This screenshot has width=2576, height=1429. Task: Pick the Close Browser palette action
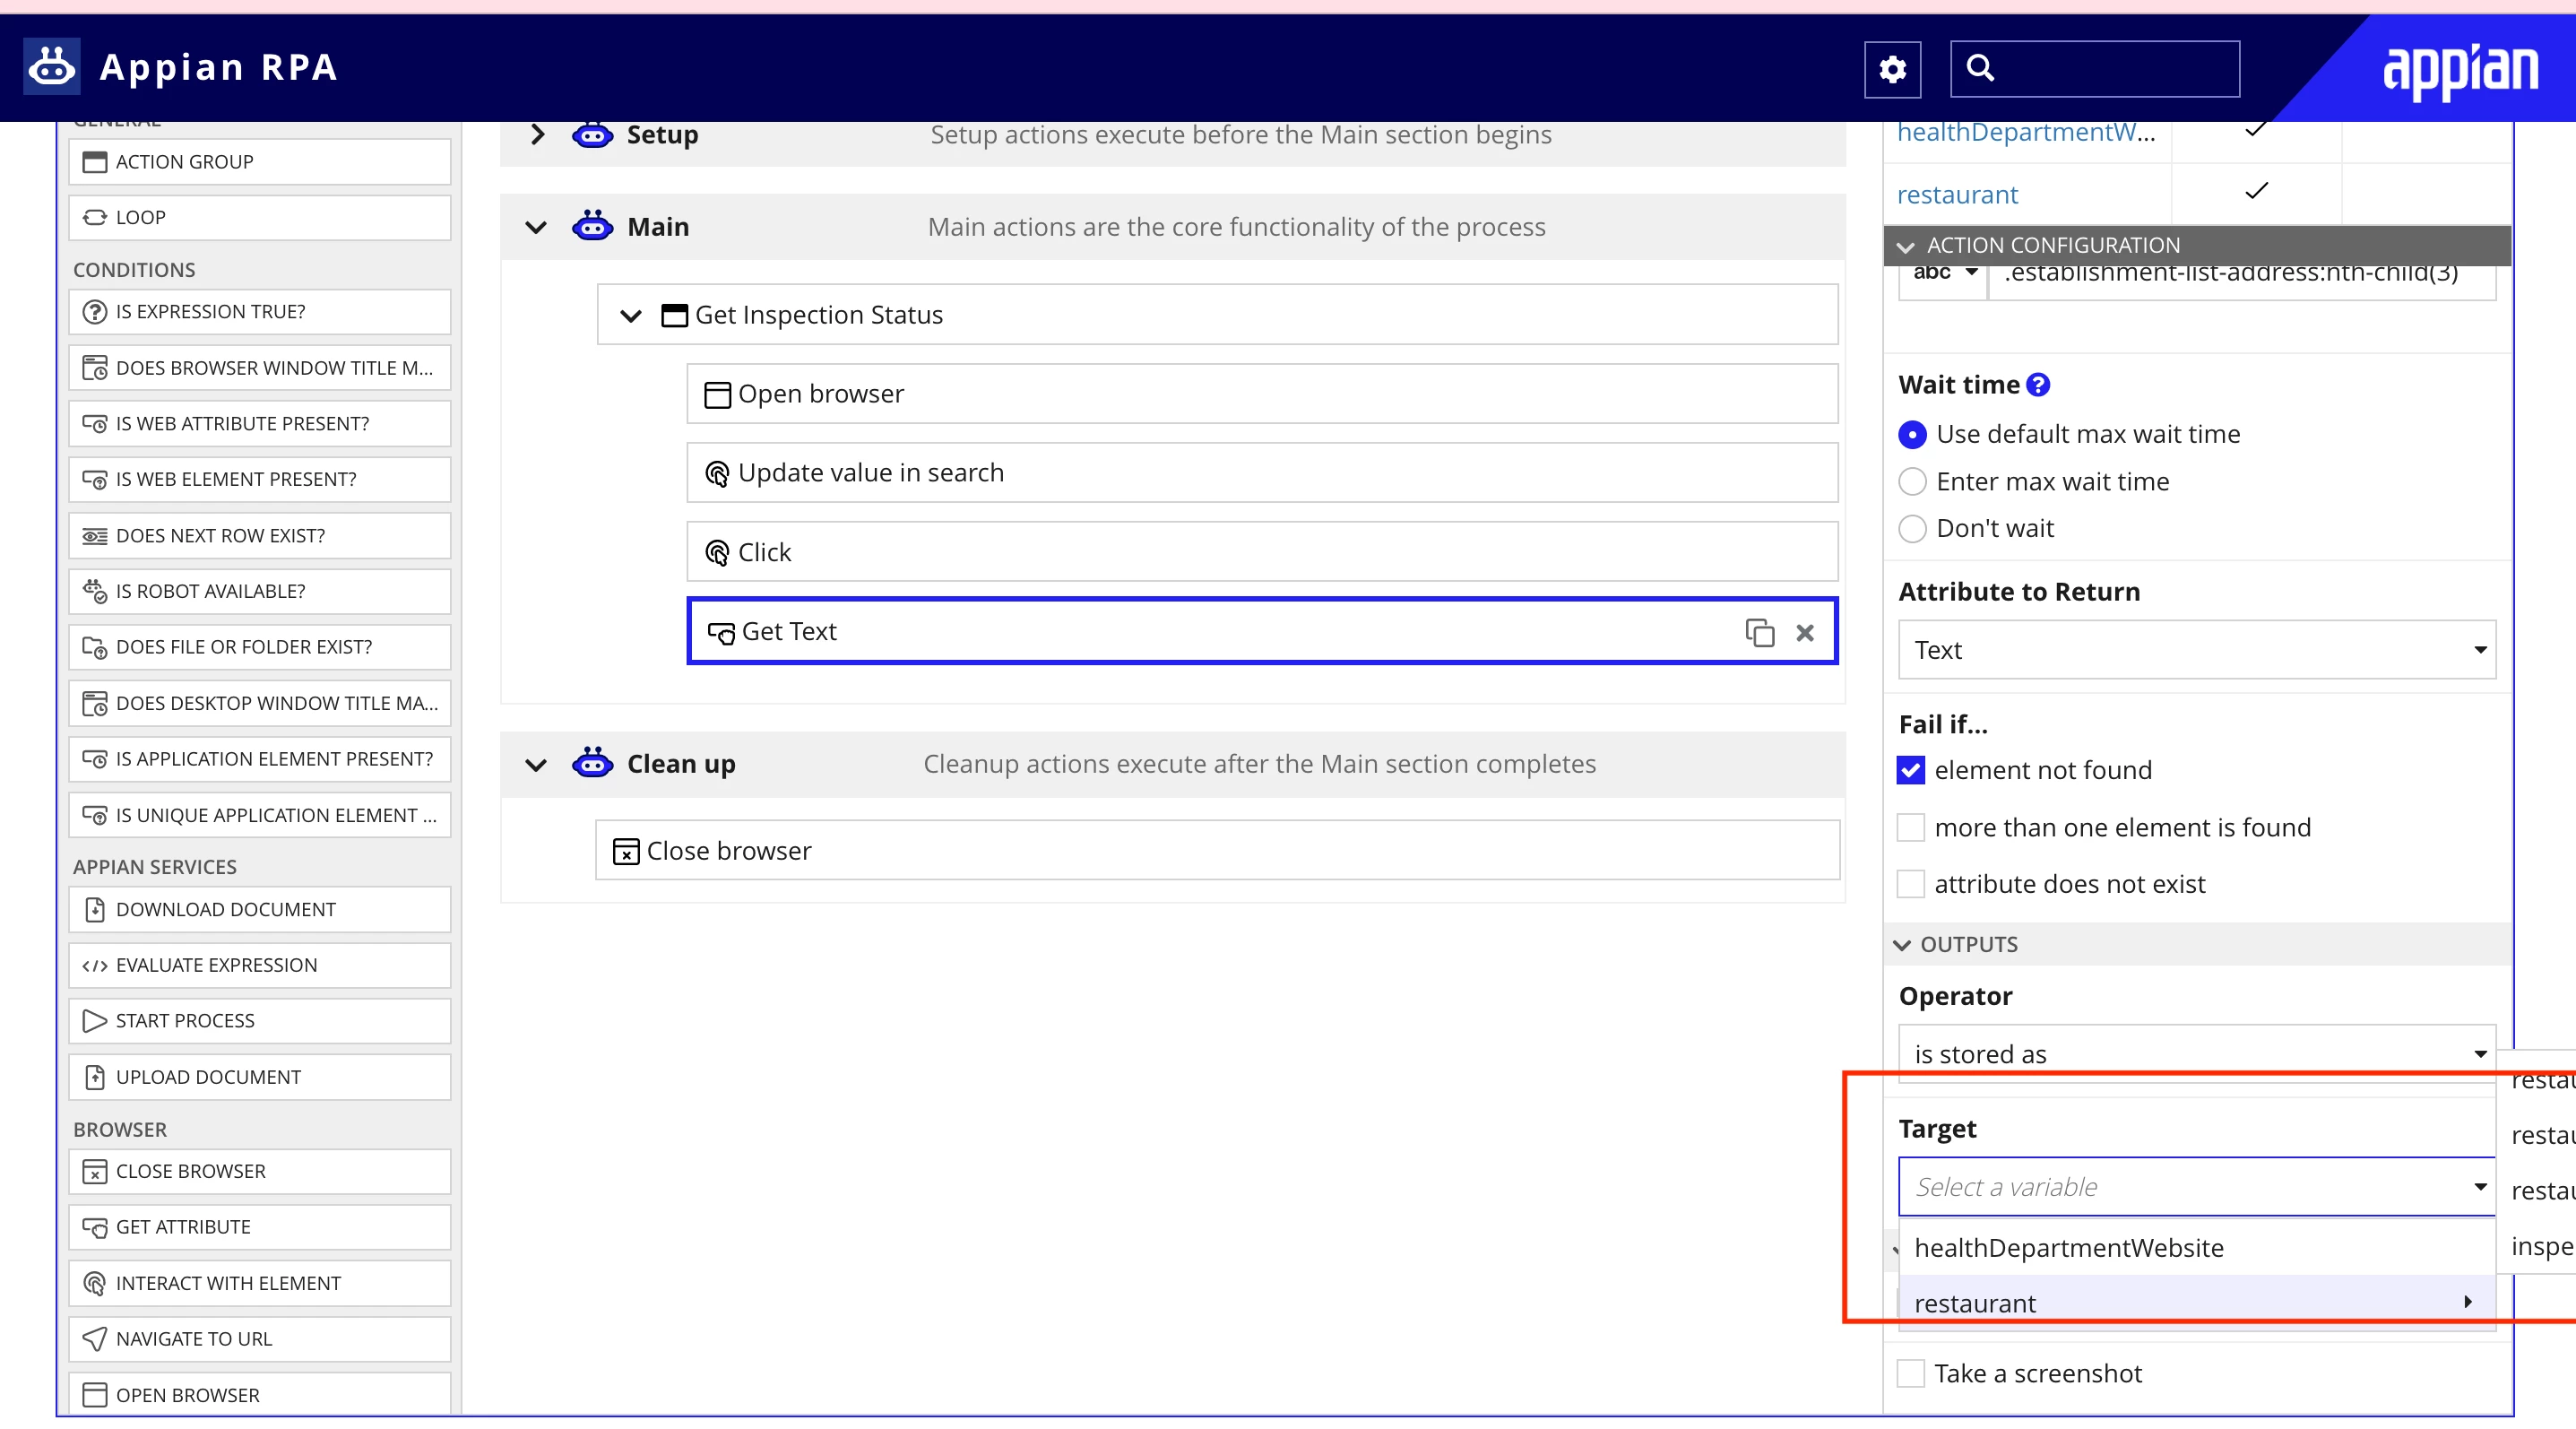click(260, 1171)
